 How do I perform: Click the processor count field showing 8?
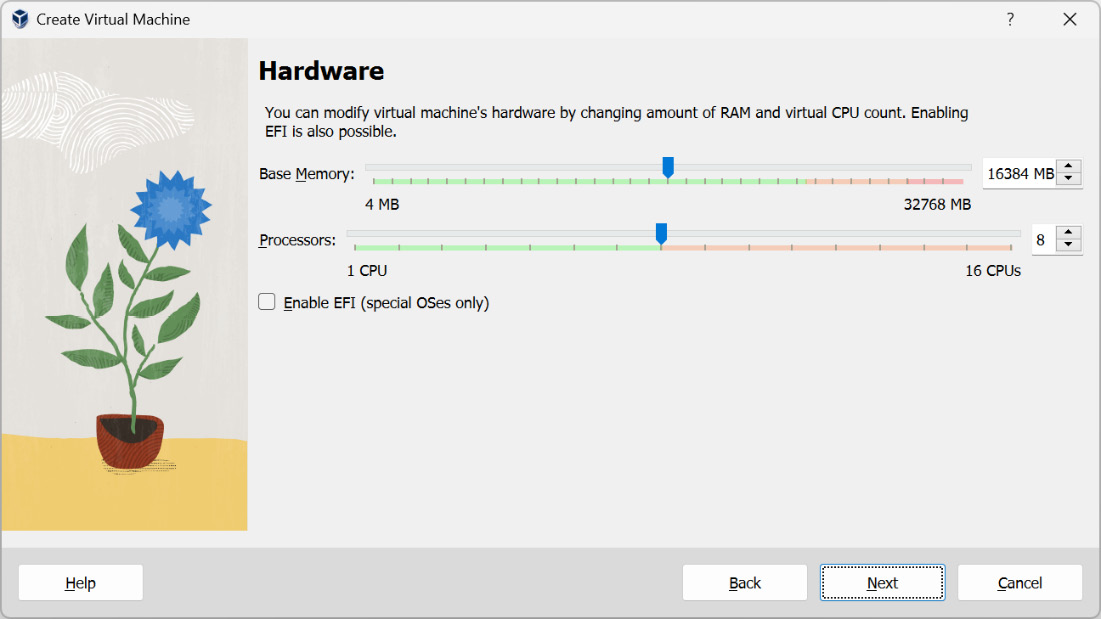(1043, 239)
